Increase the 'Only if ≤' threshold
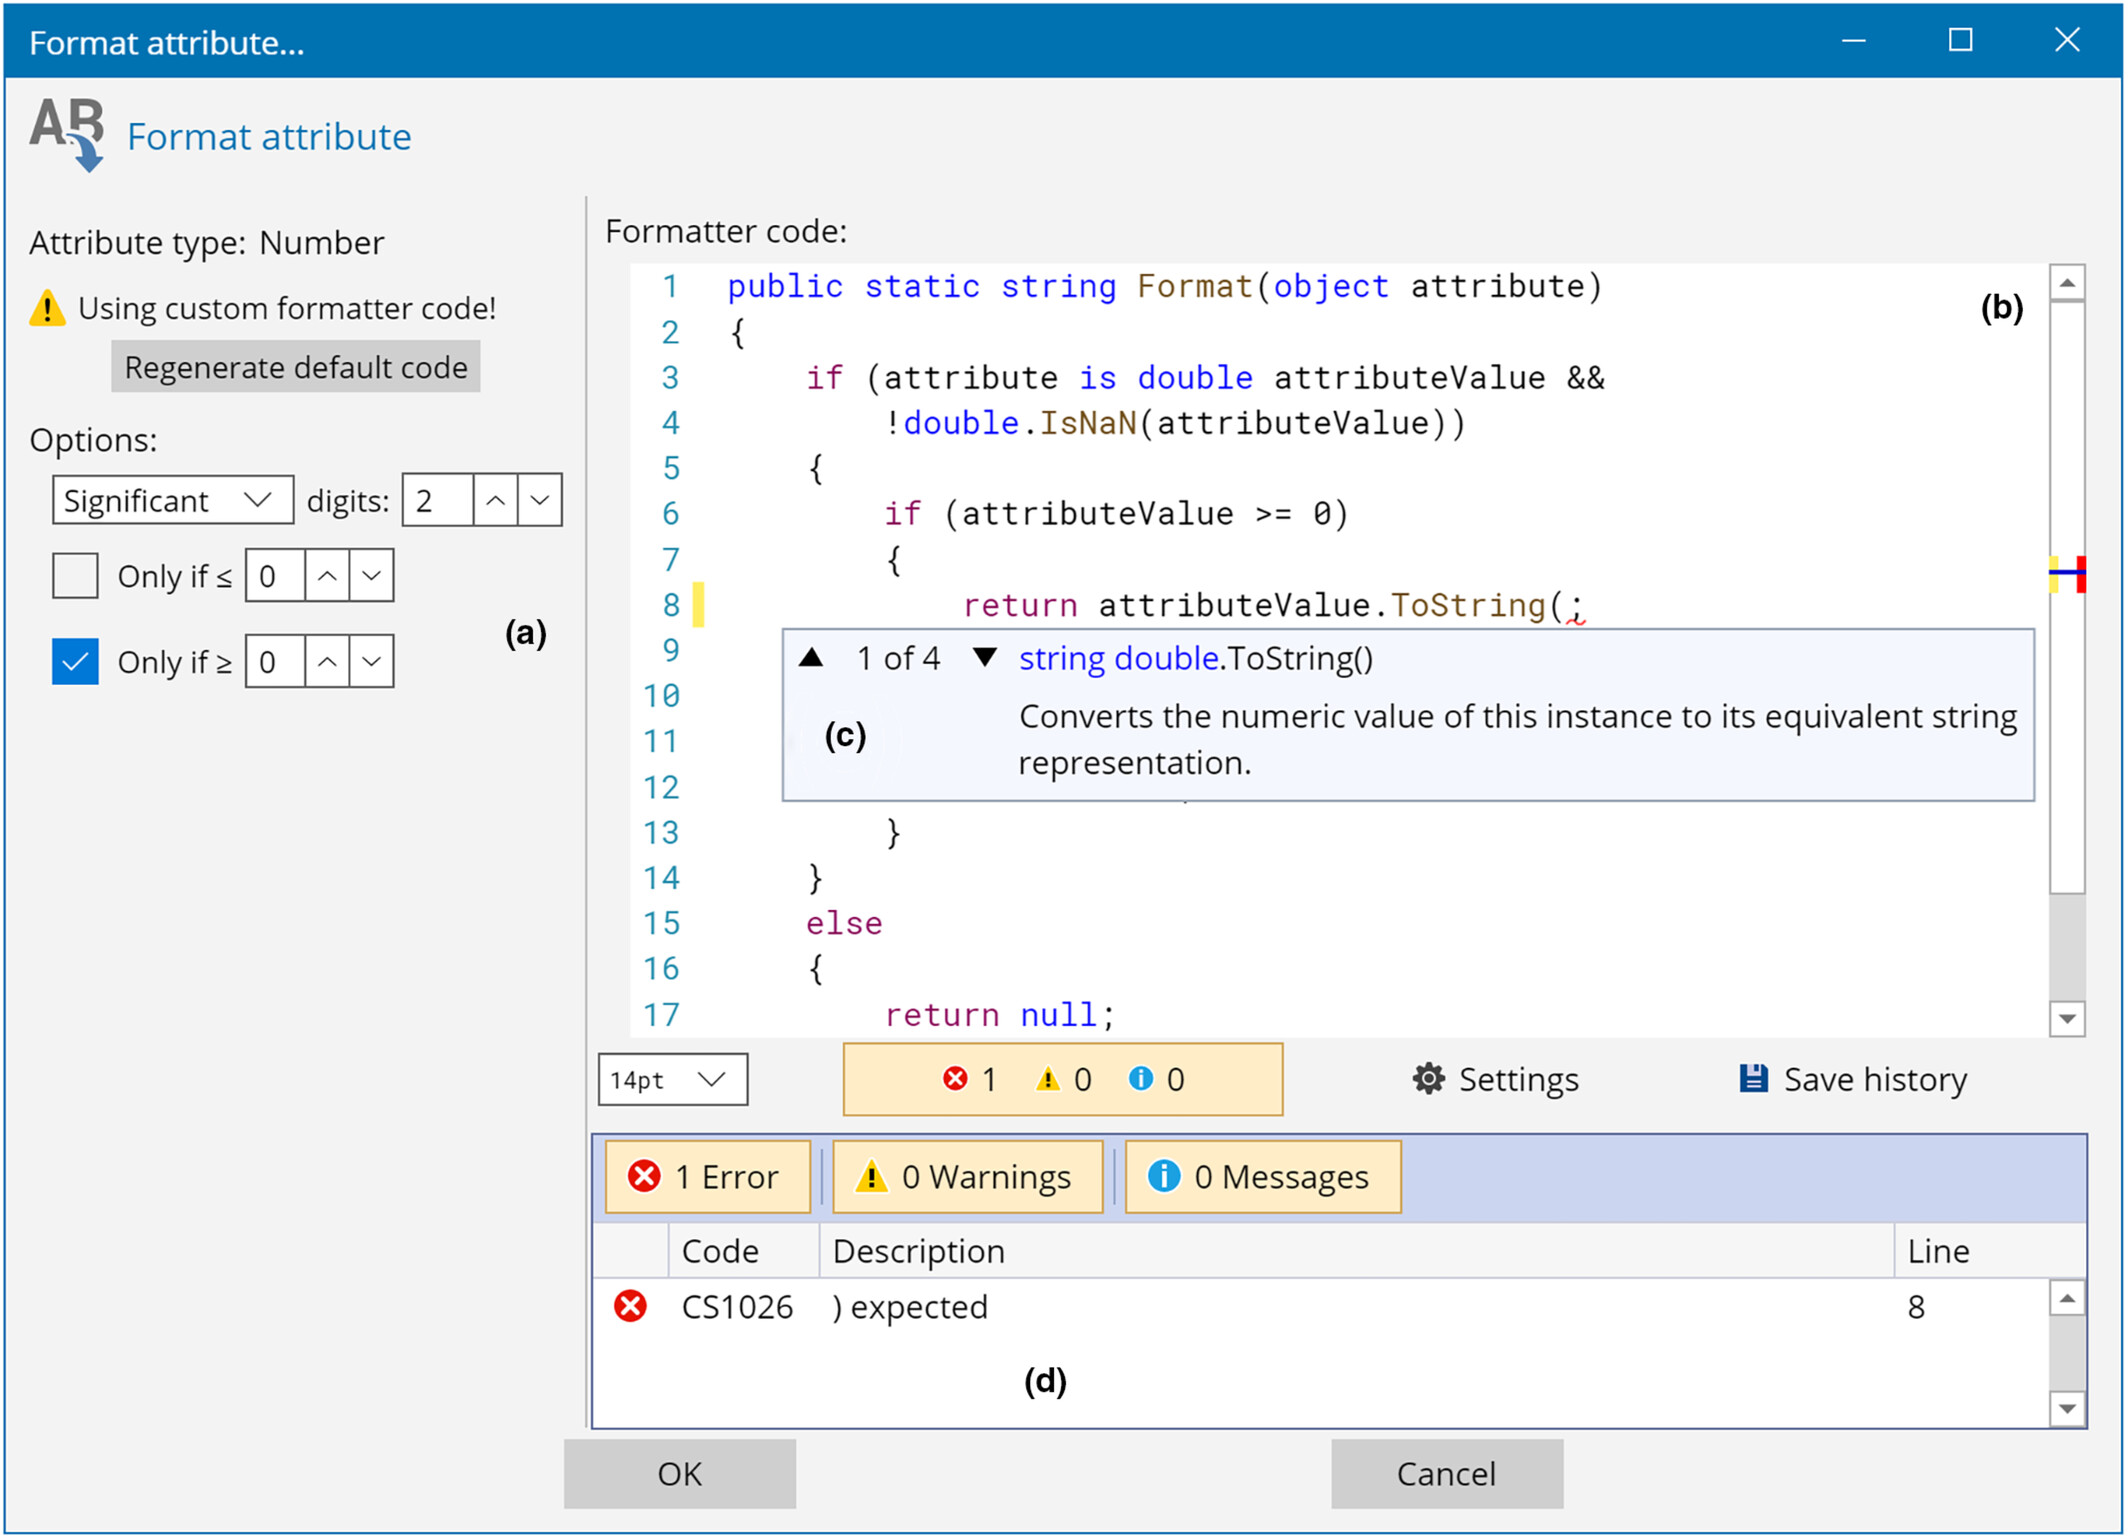Screen dimensions: 2128x1539 327,576
